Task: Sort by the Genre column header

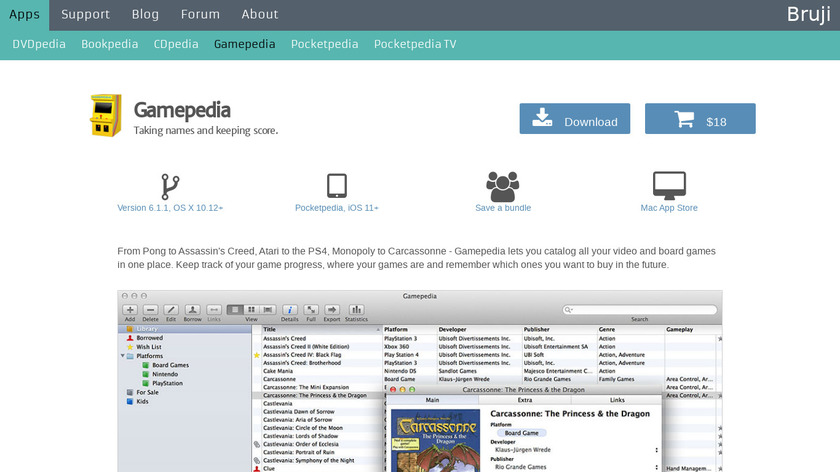Action: [631, 329]
